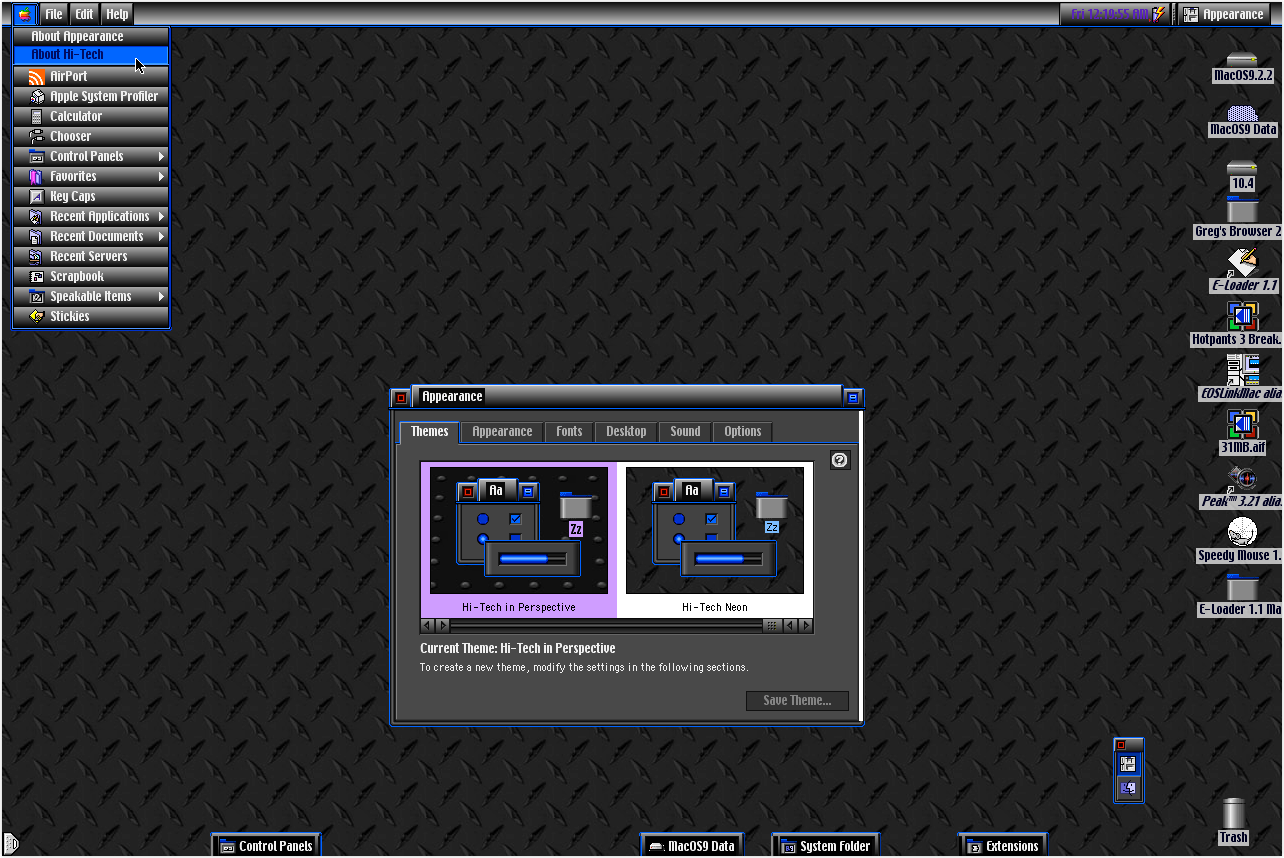This screenshot has height=858, width=1284.
Task: Expand the Control Panels submenu
Action: [91, 156]
